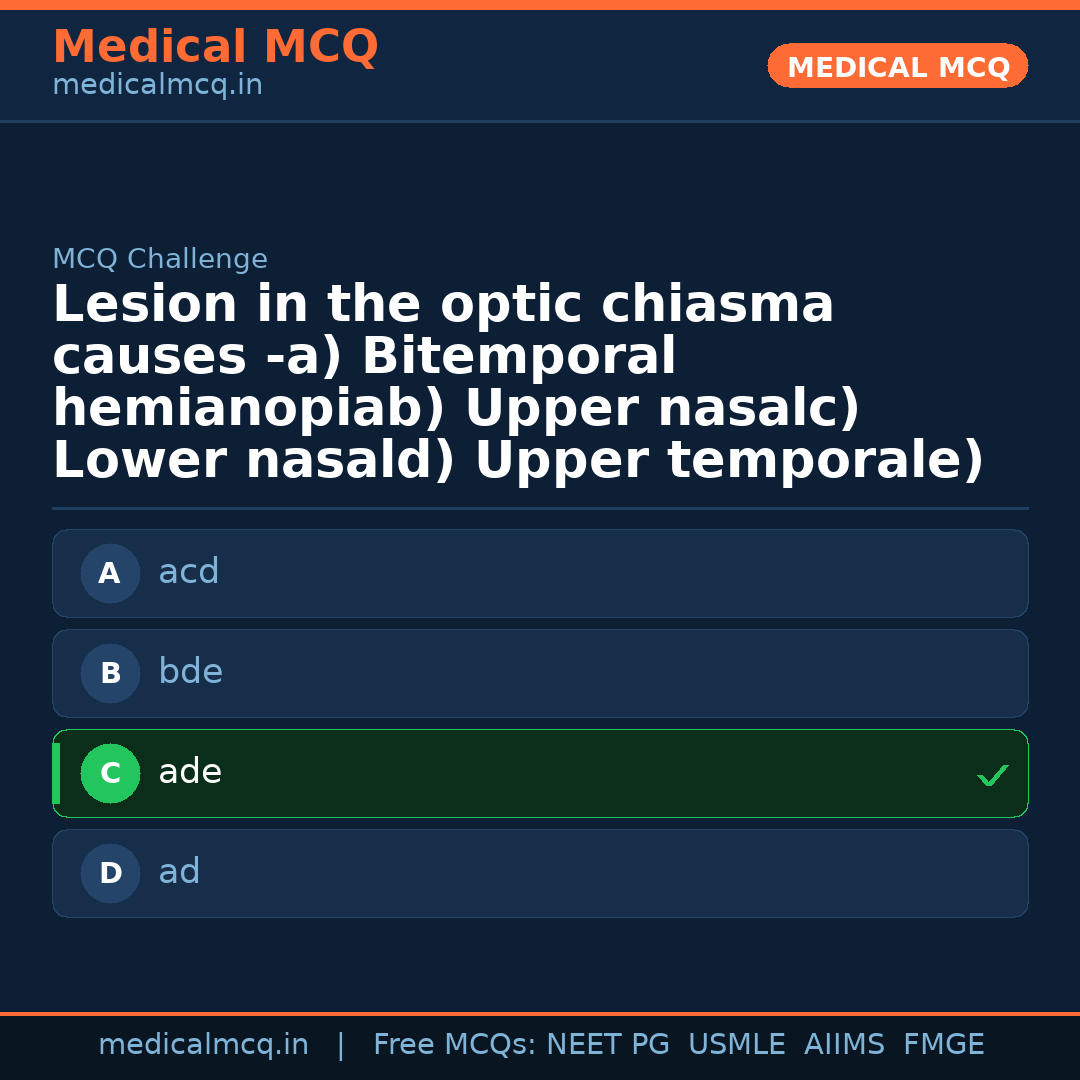
Task: Open the medicalmcq.in link in the footer
Action: pyautogui.click(x=203, y=1045)
